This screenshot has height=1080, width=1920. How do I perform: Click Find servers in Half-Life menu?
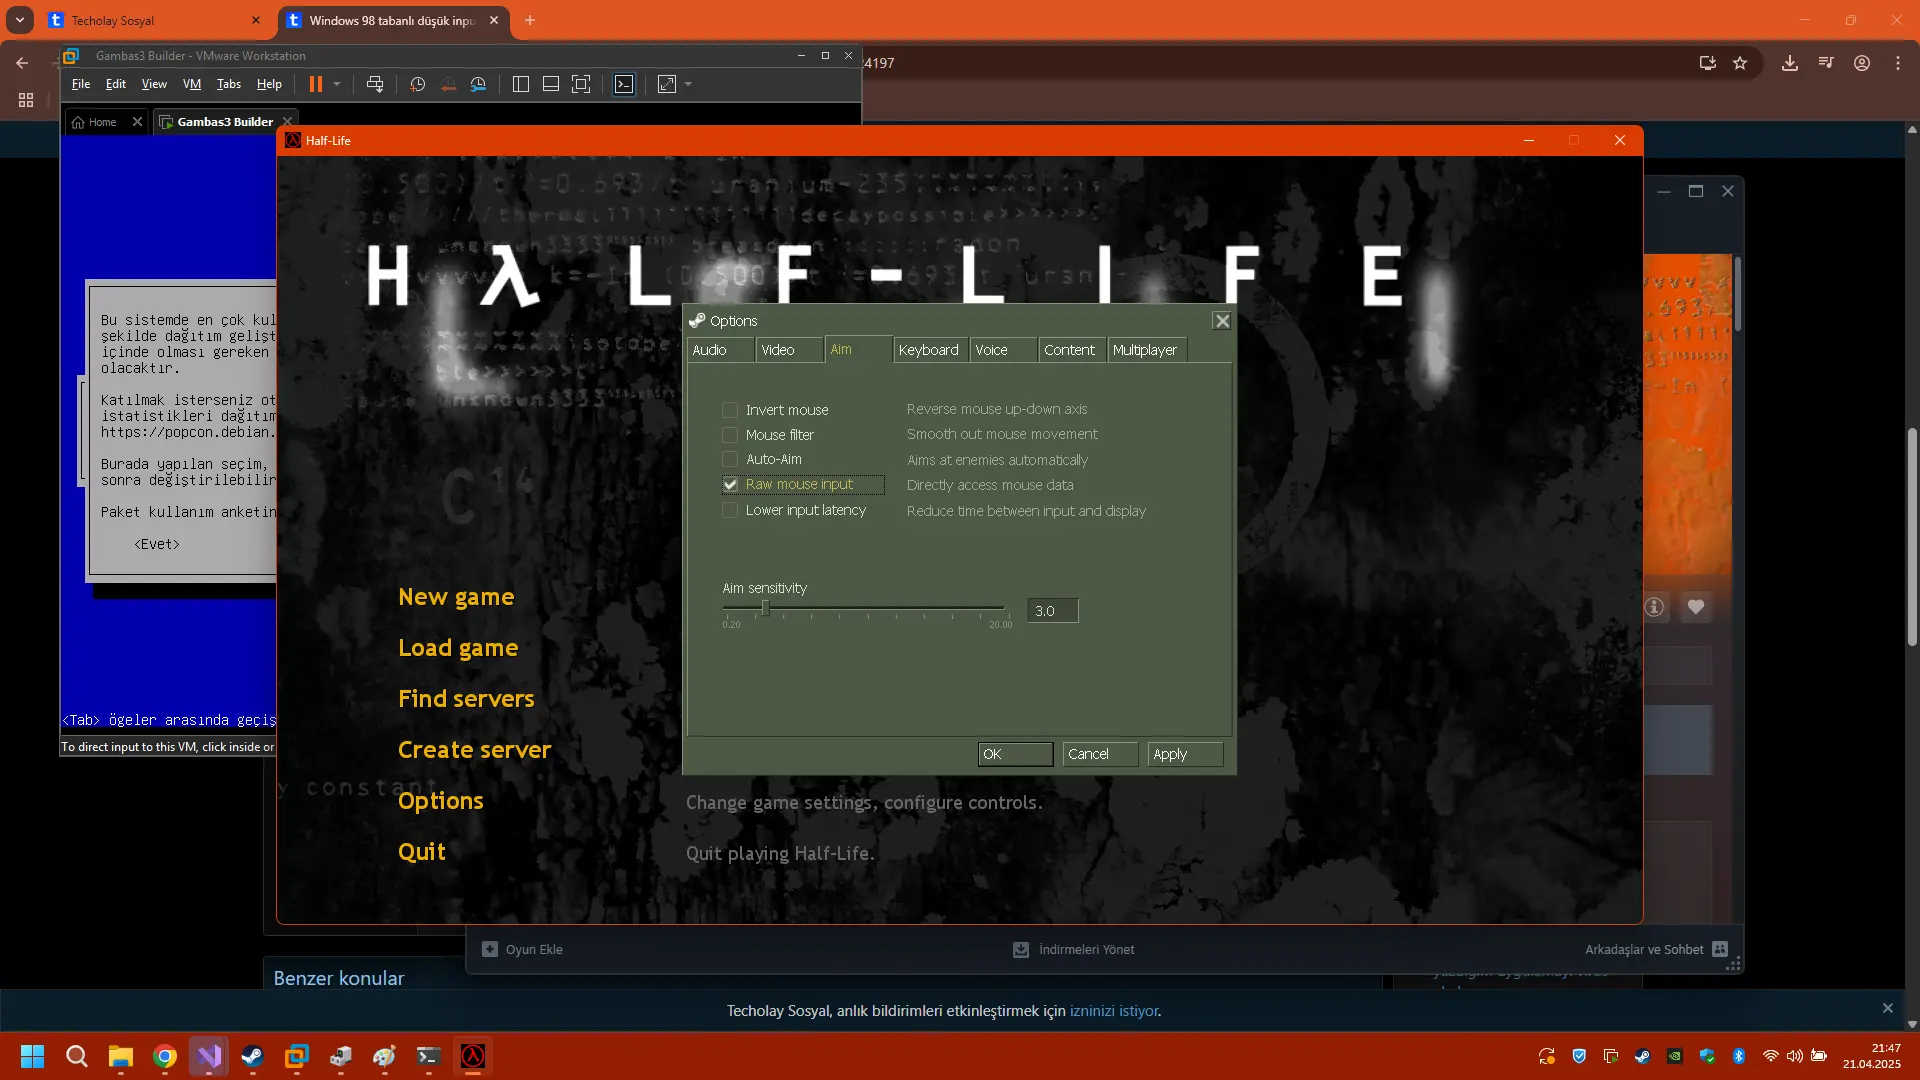click(466, 699)
